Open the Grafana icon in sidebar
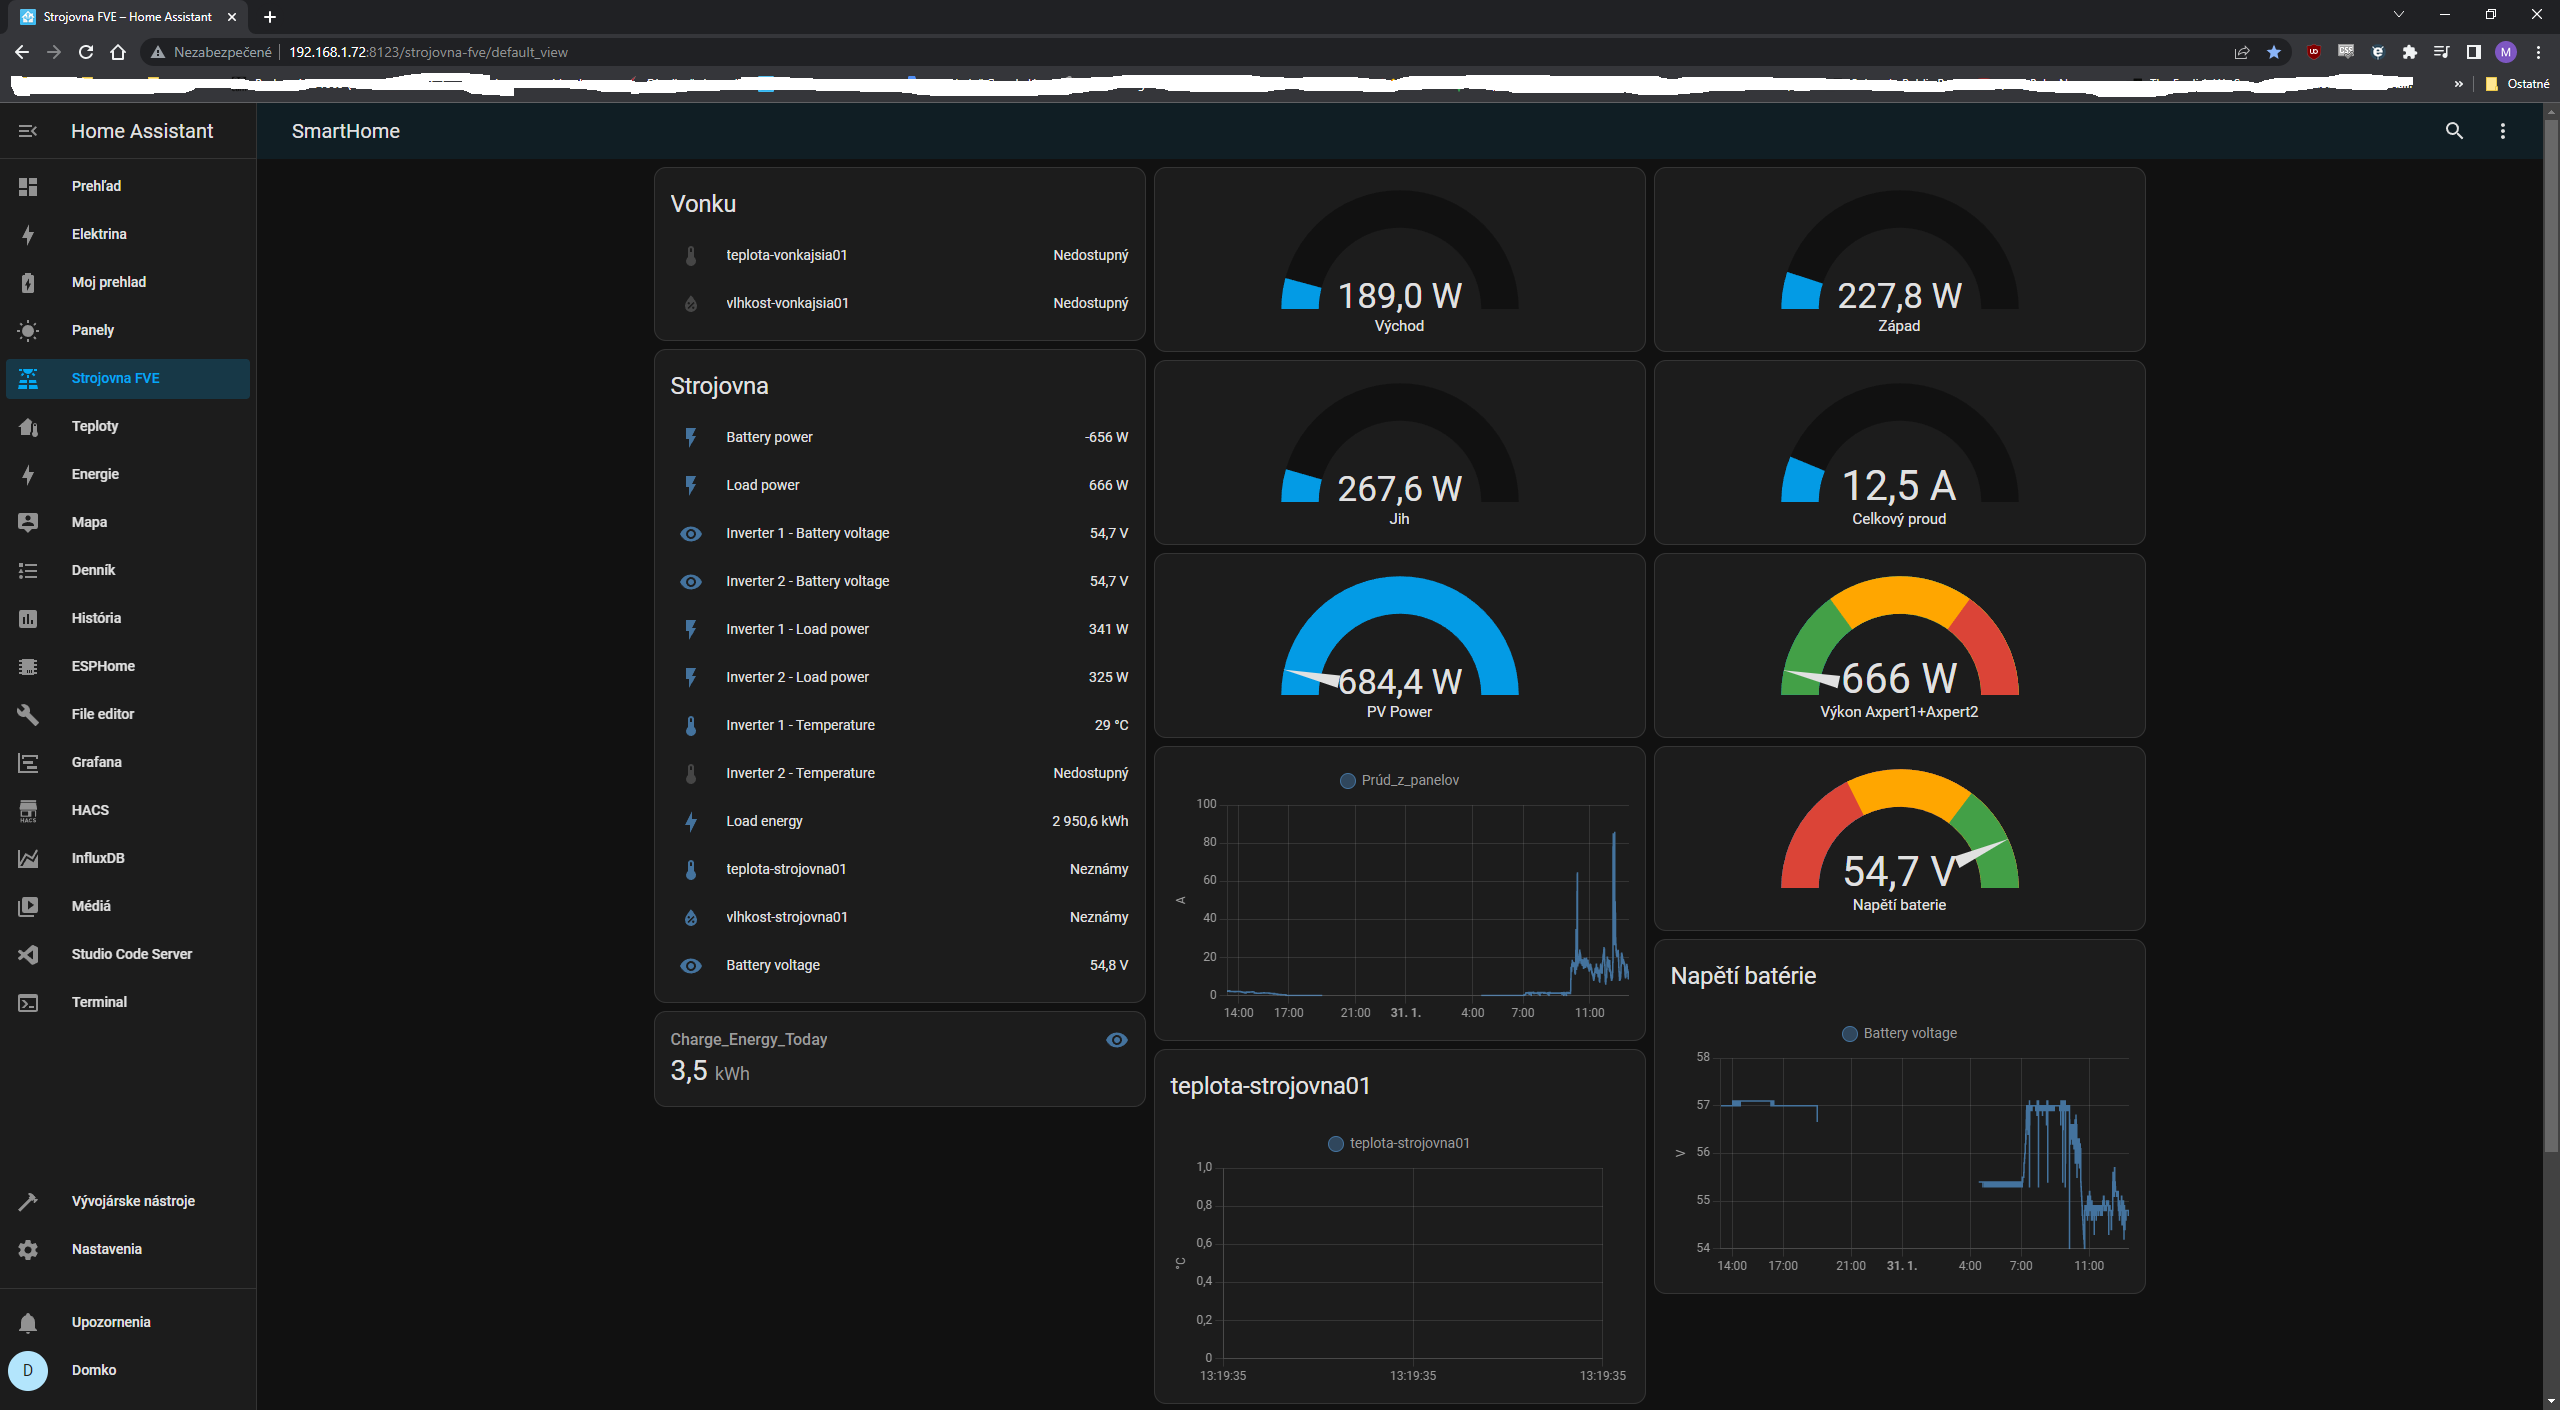The width and height of the screenshot is (2560, 1410). coord(28,762)
